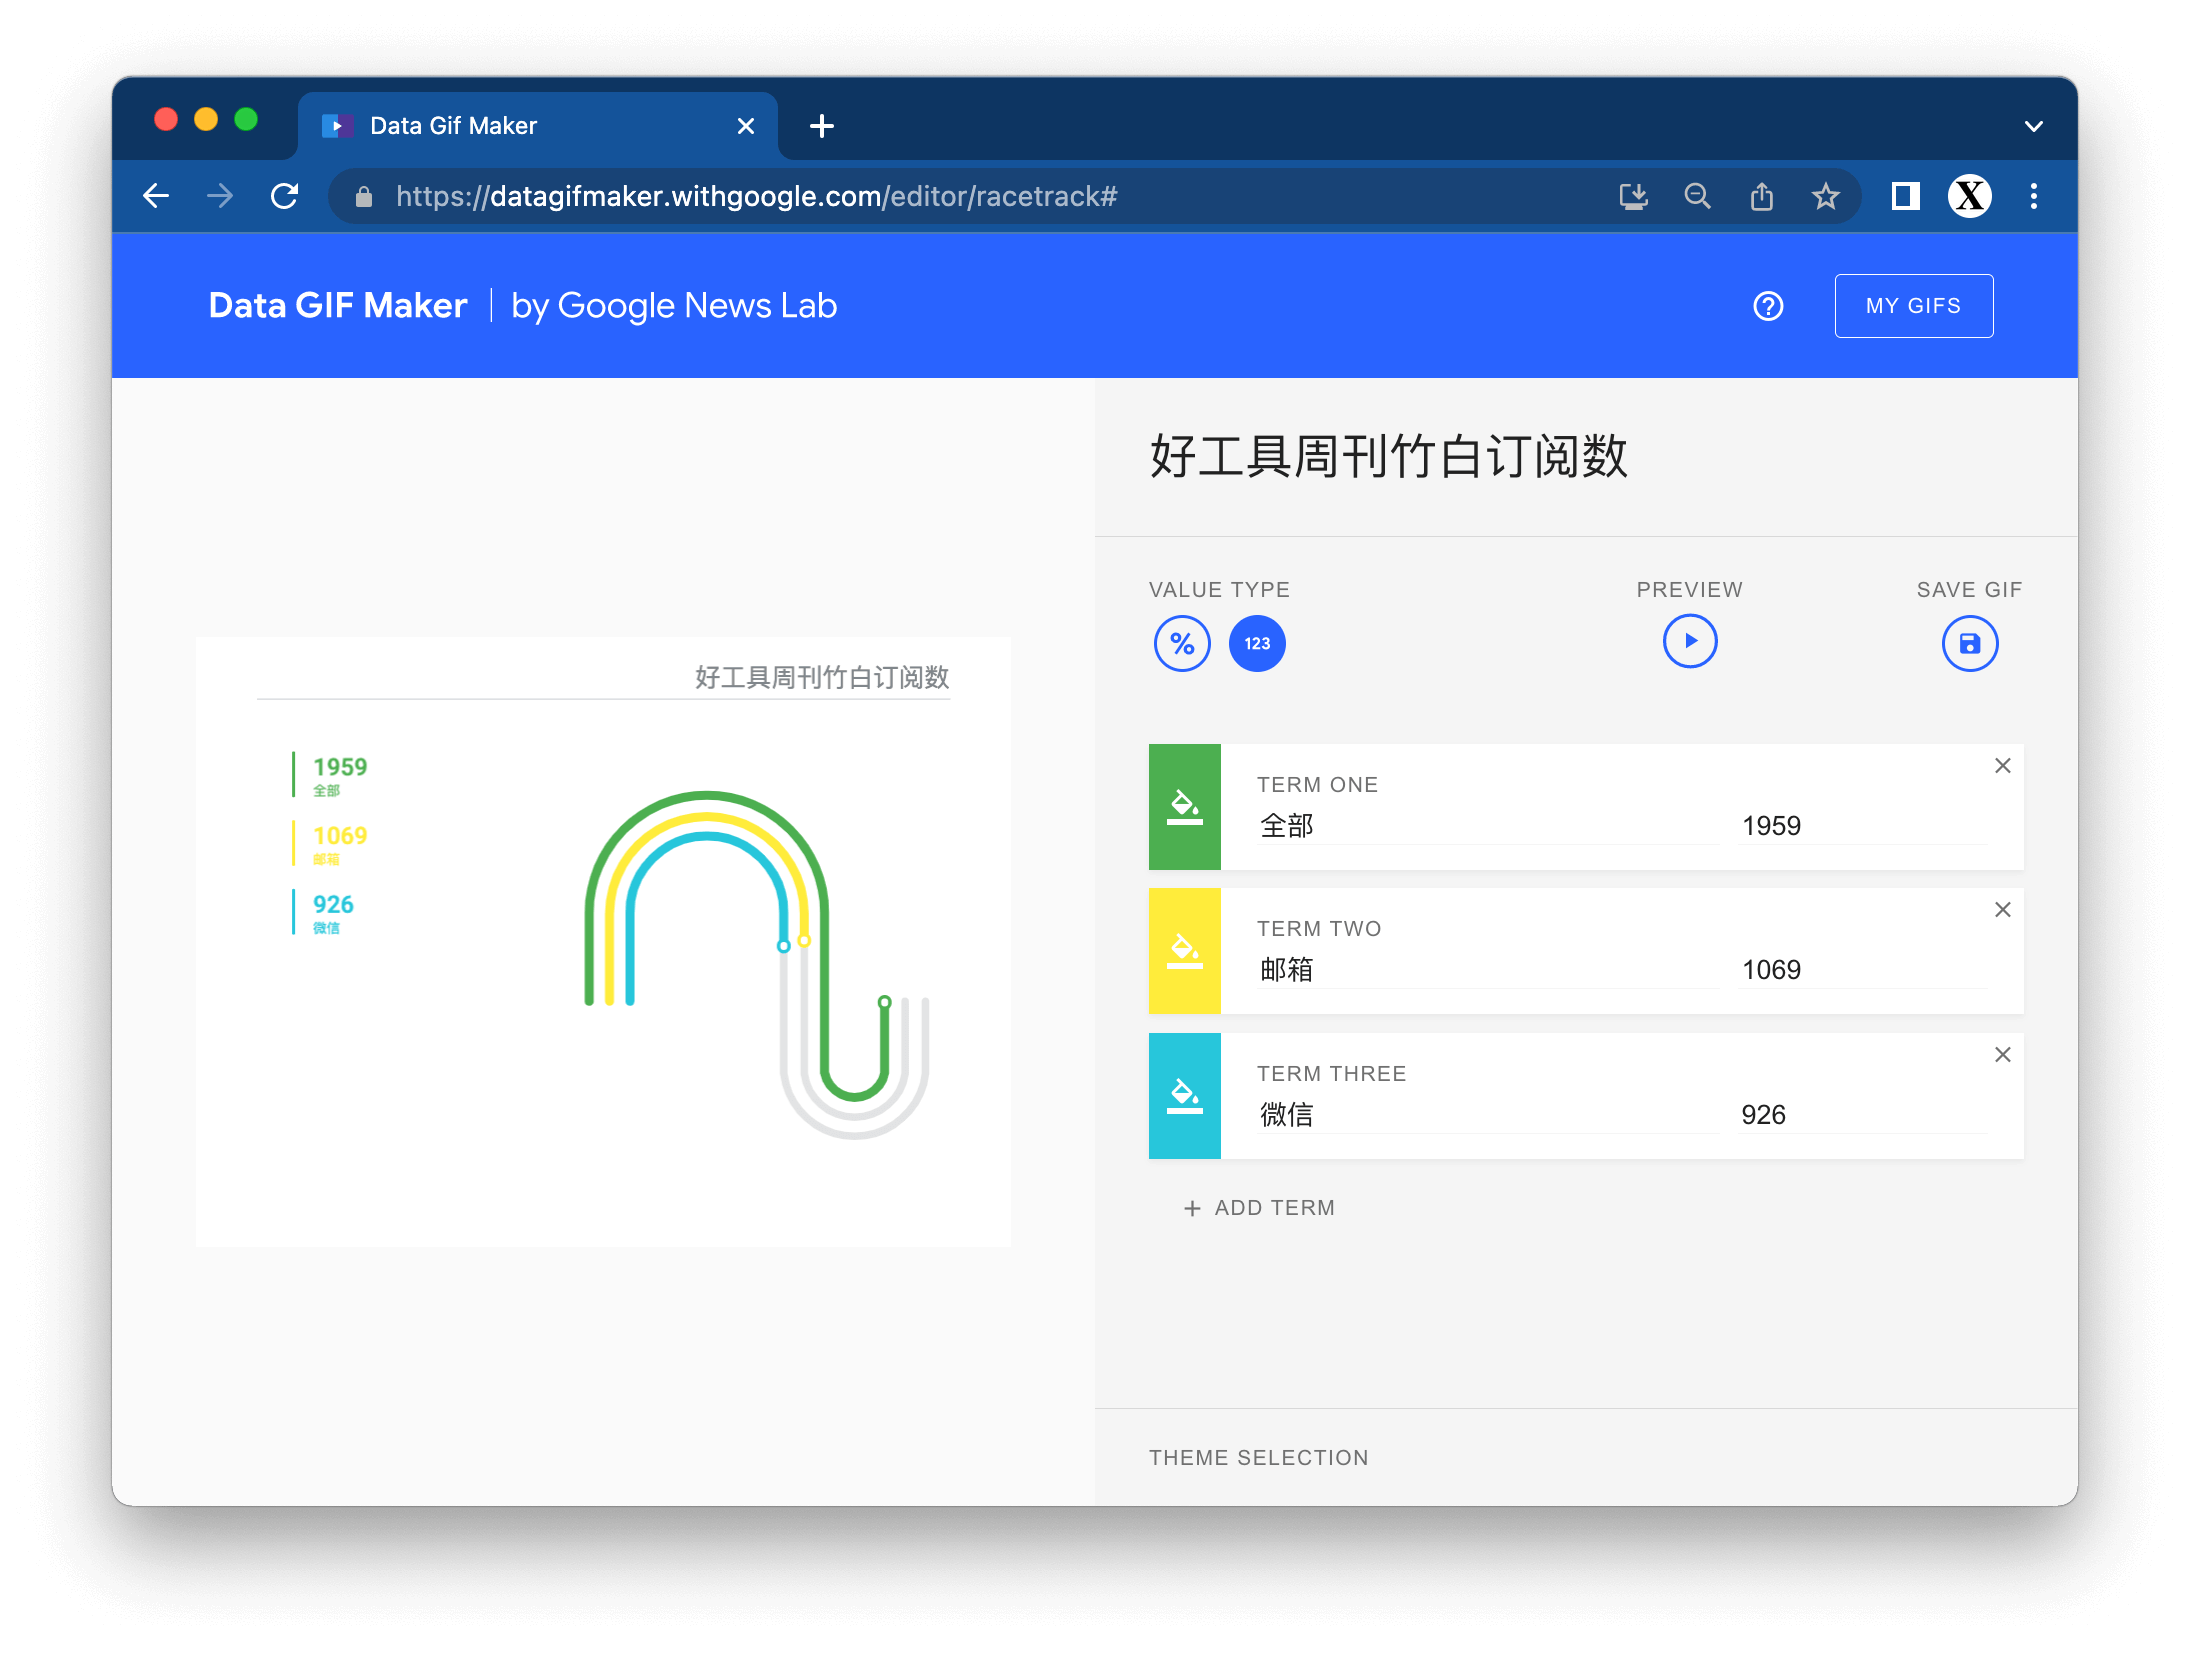Viewport: 2190px width, 1654px height.
Task: Click the Term Three drag handle icon
Action: pos(1184,1093)
